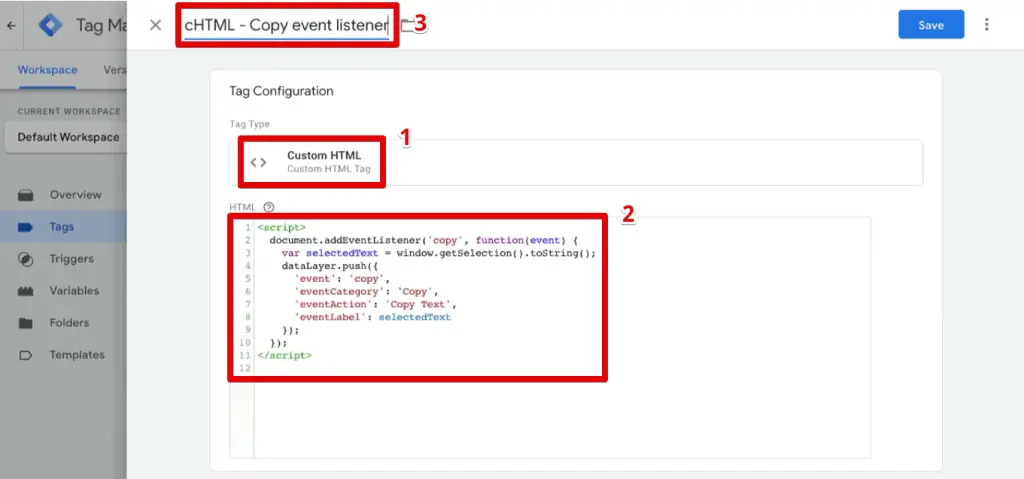
Task: Click the Tags label icon
Action: pos(25,227)
